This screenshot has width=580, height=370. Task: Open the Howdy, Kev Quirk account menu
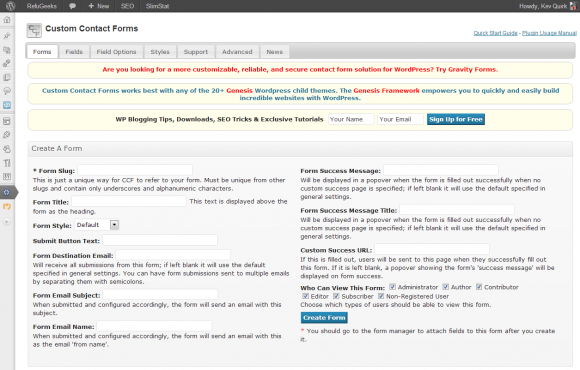click(x=543, y=6)
